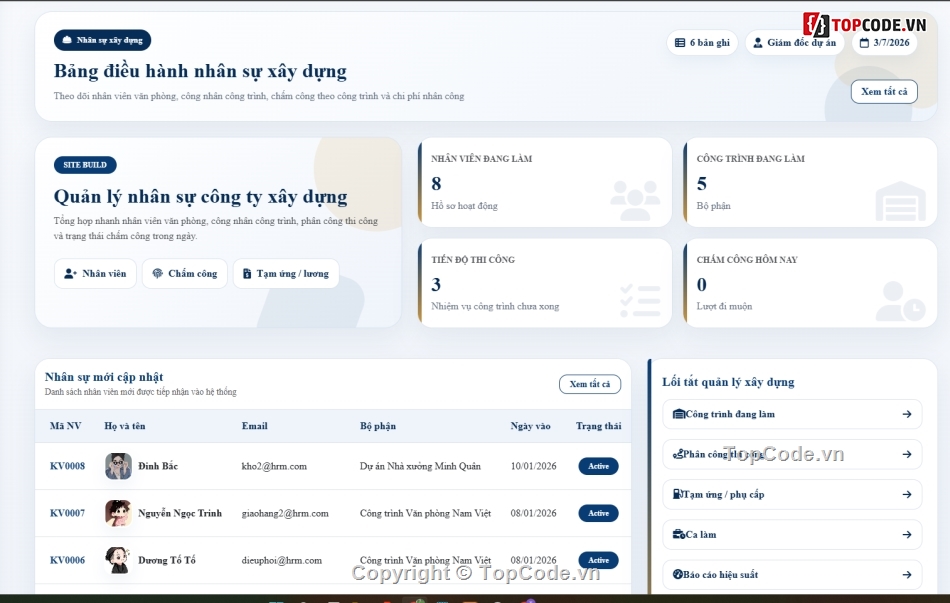Click the Họ và tên column header

[x=125, y=426]
